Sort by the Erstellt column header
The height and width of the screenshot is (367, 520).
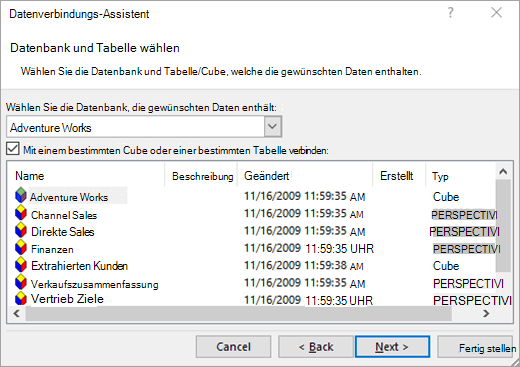(x=396, y=176)
